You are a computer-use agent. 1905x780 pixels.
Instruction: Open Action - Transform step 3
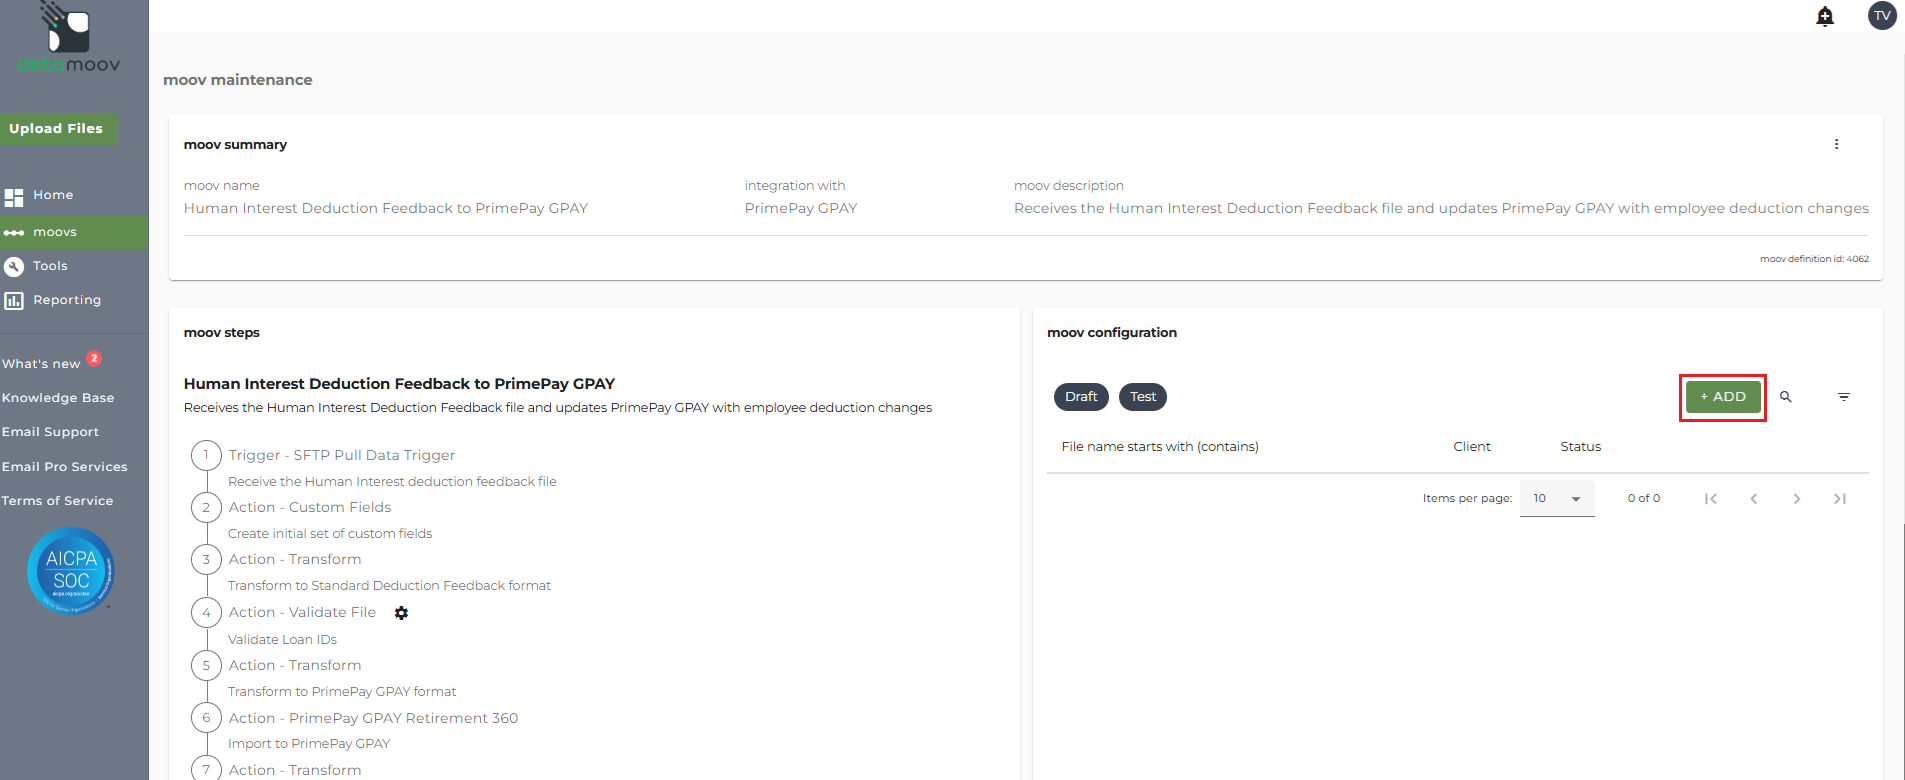(295, 559)
